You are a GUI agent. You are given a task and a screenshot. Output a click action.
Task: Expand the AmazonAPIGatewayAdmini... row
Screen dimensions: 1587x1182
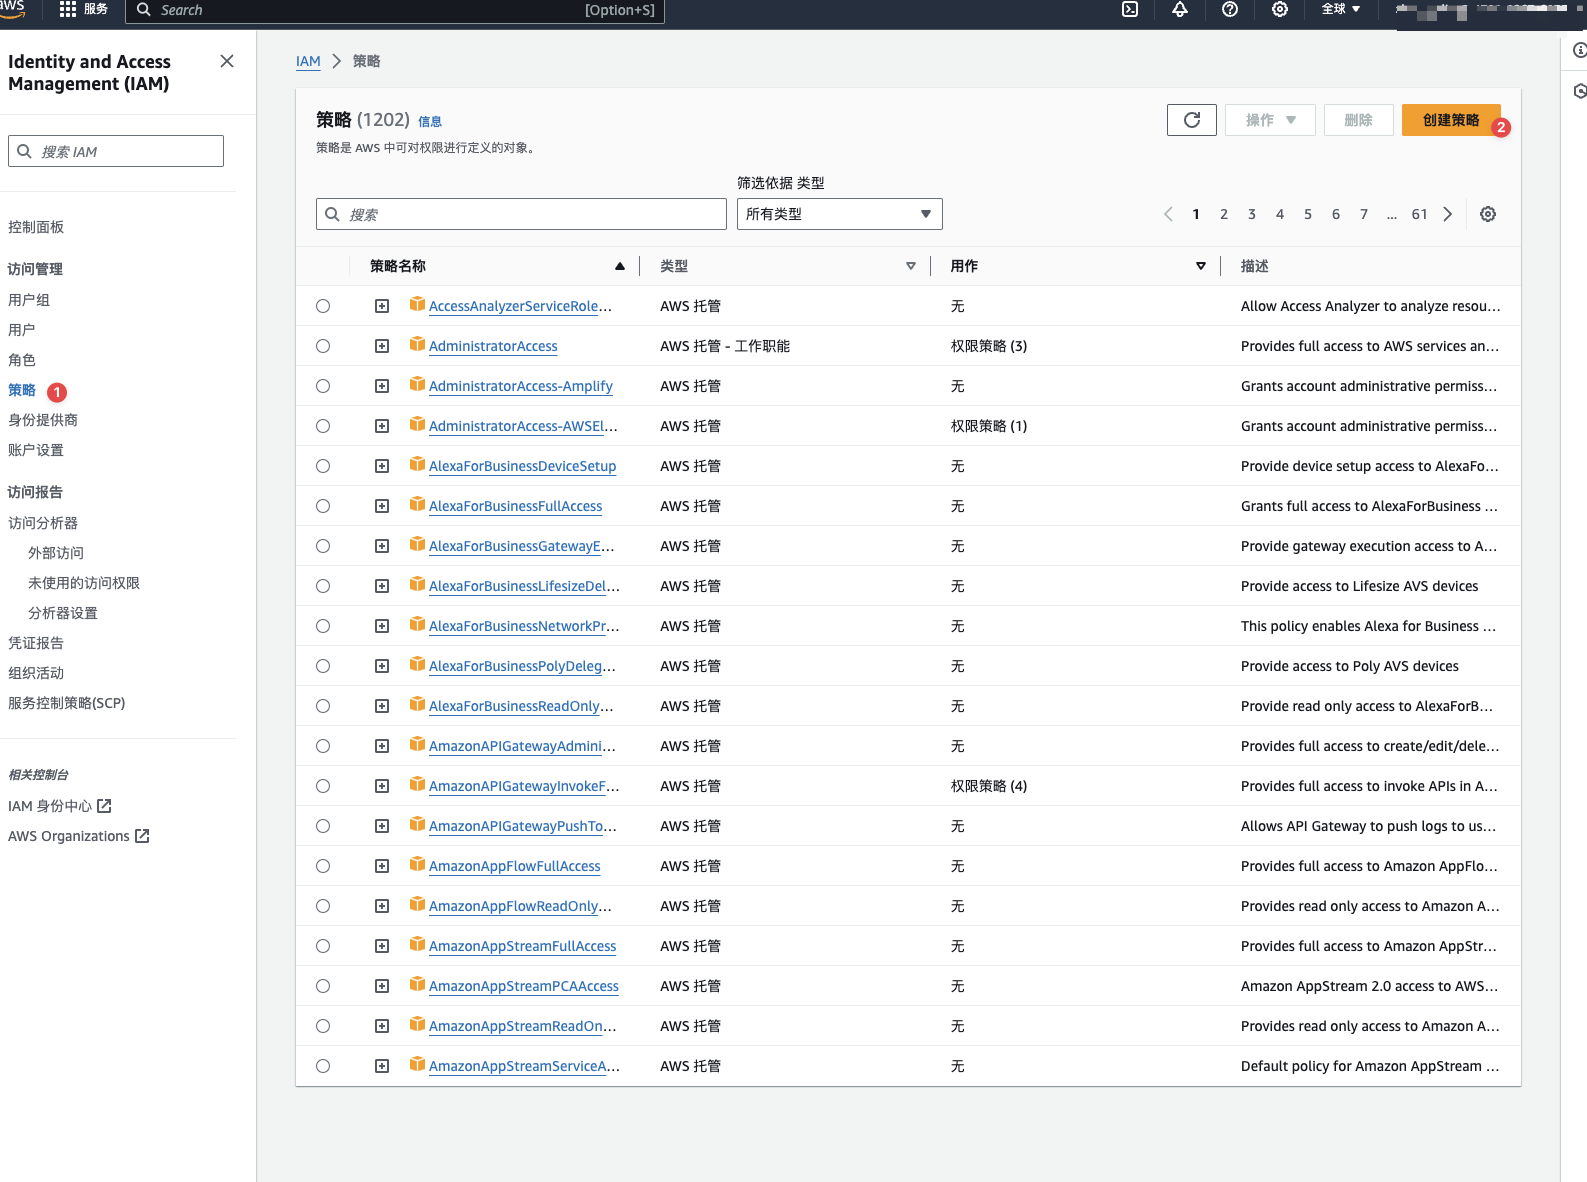coord(382,746)
